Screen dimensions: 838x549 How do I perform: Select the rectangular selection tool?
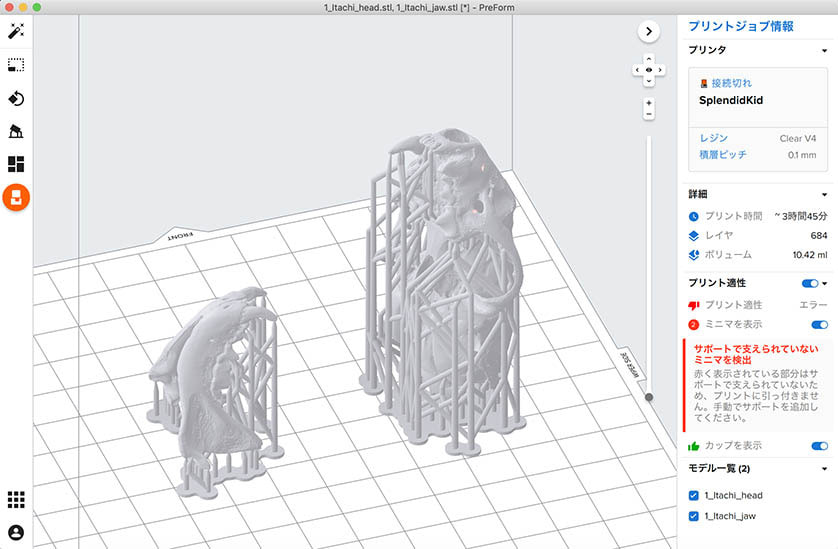pos(16,65)
